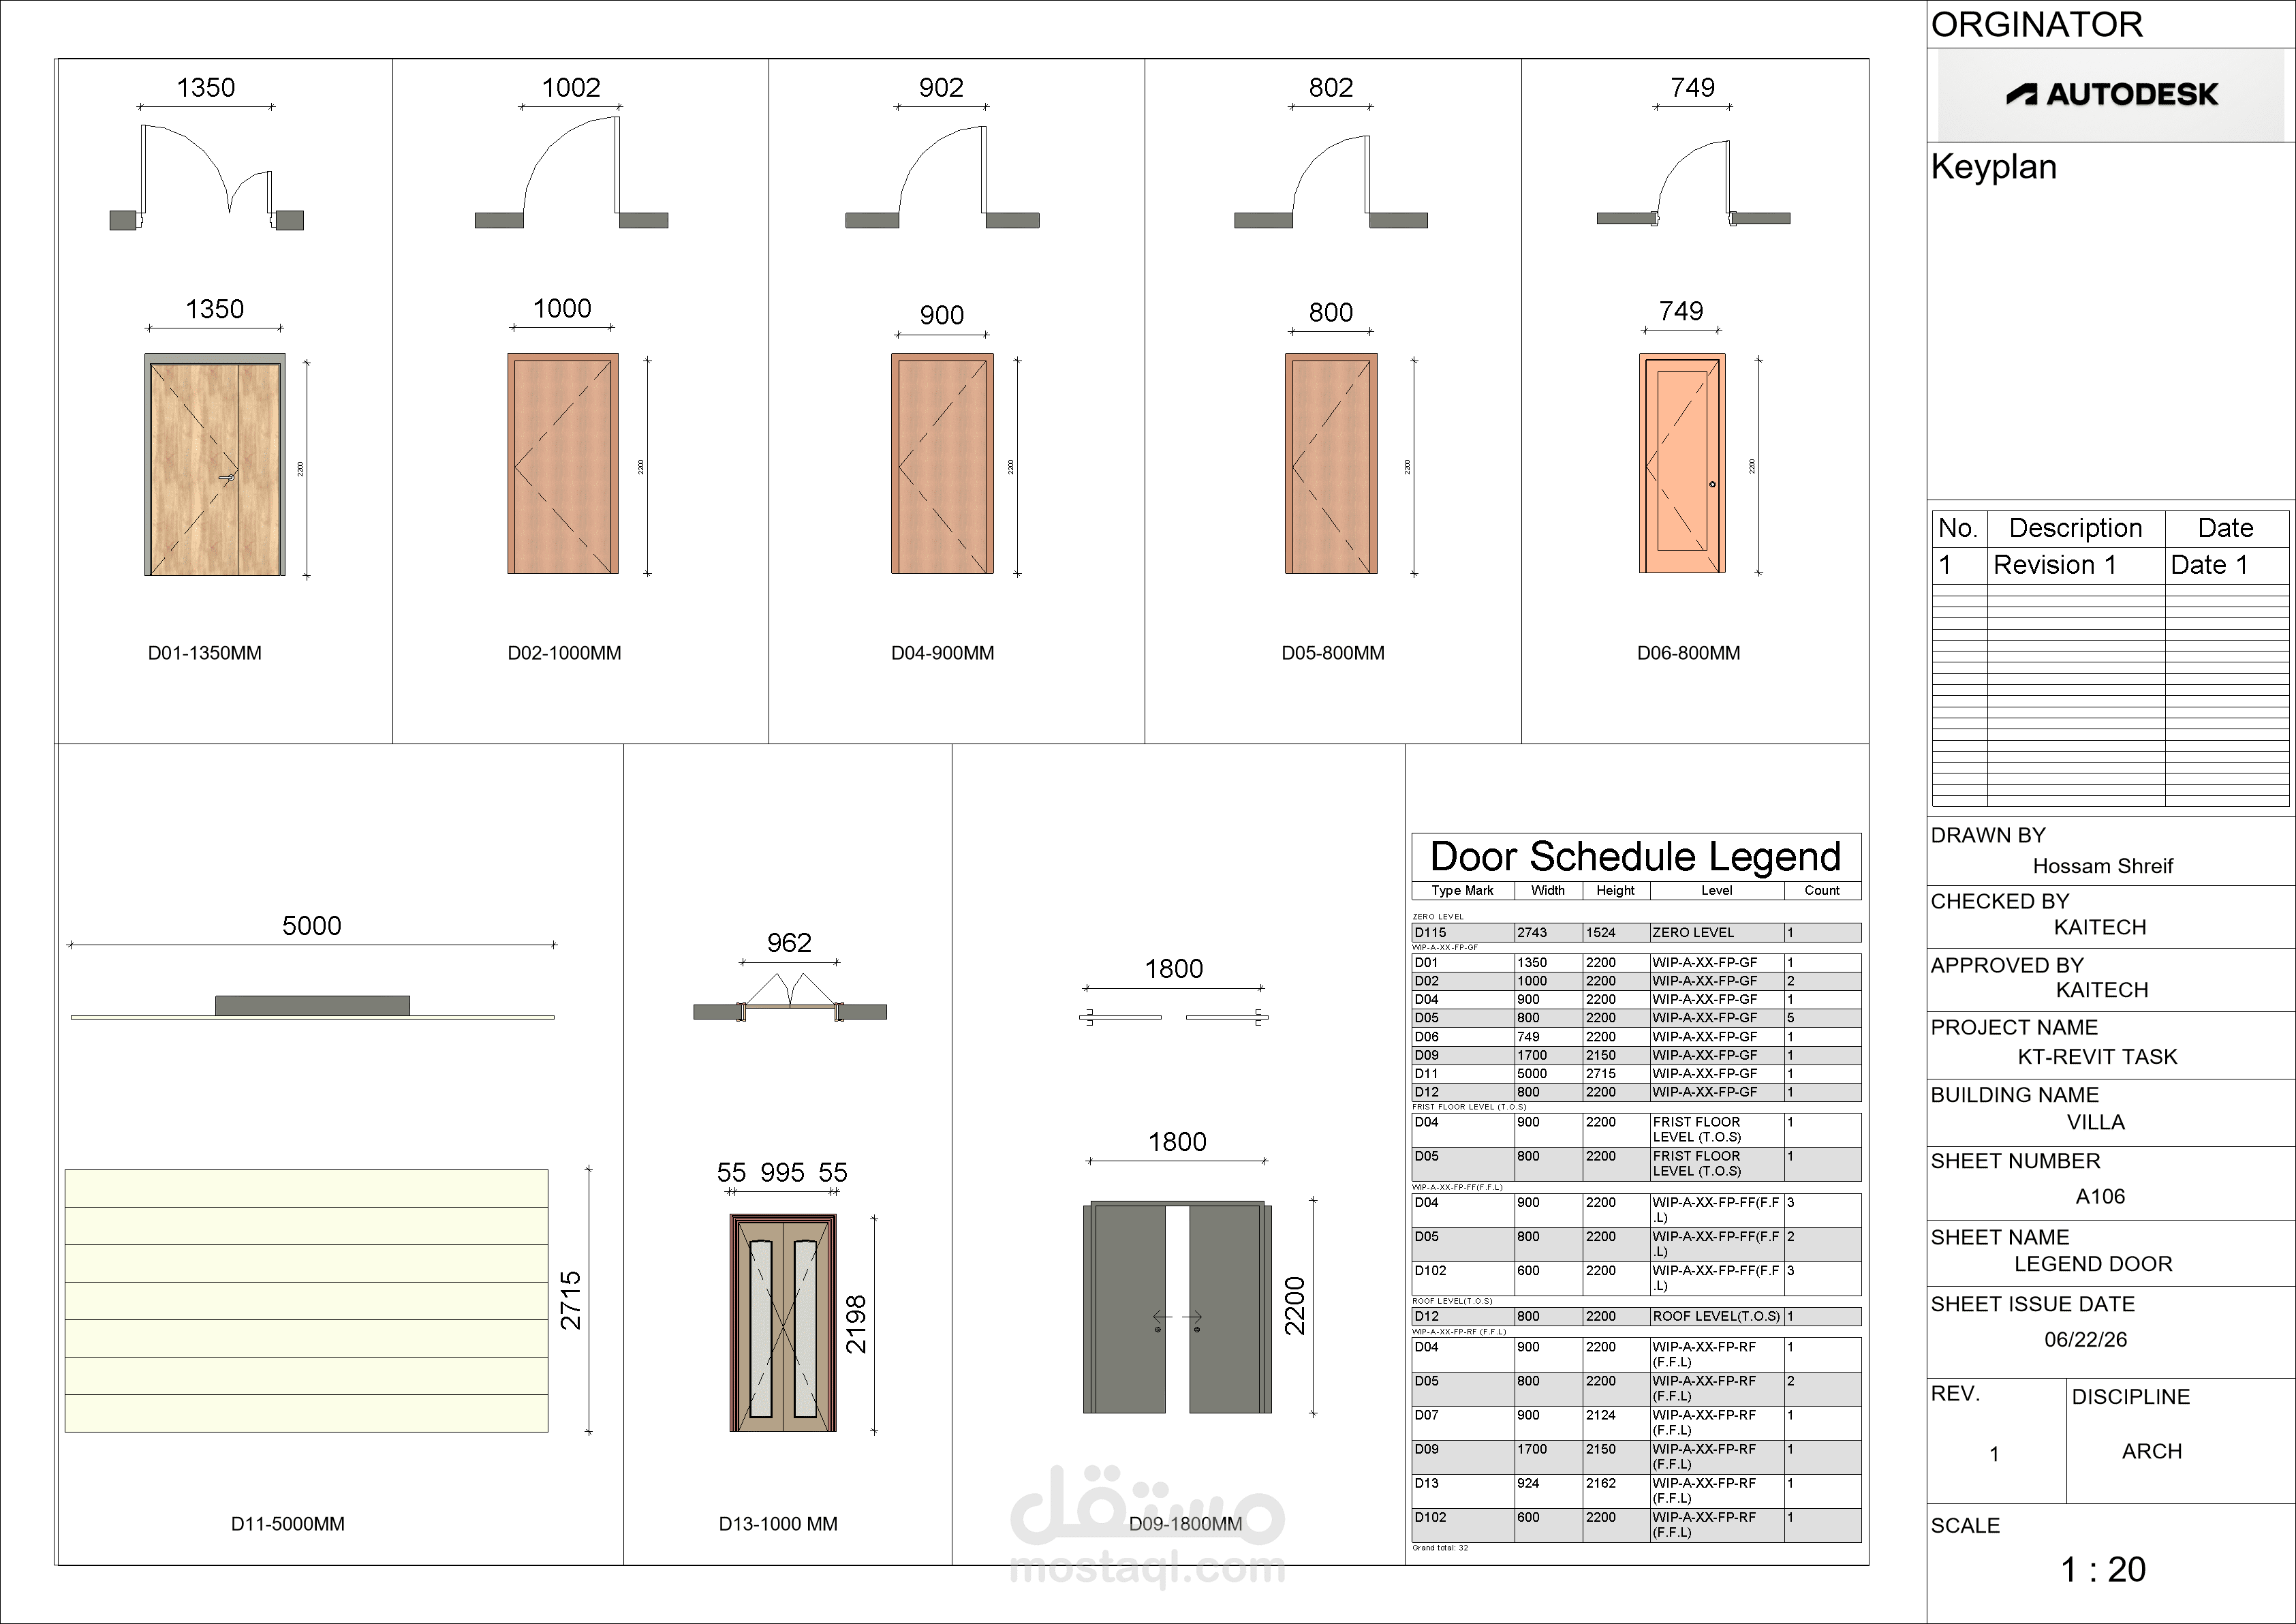
Task: Select the D13-1000 MM label
Action: [x=778, y=1524]
